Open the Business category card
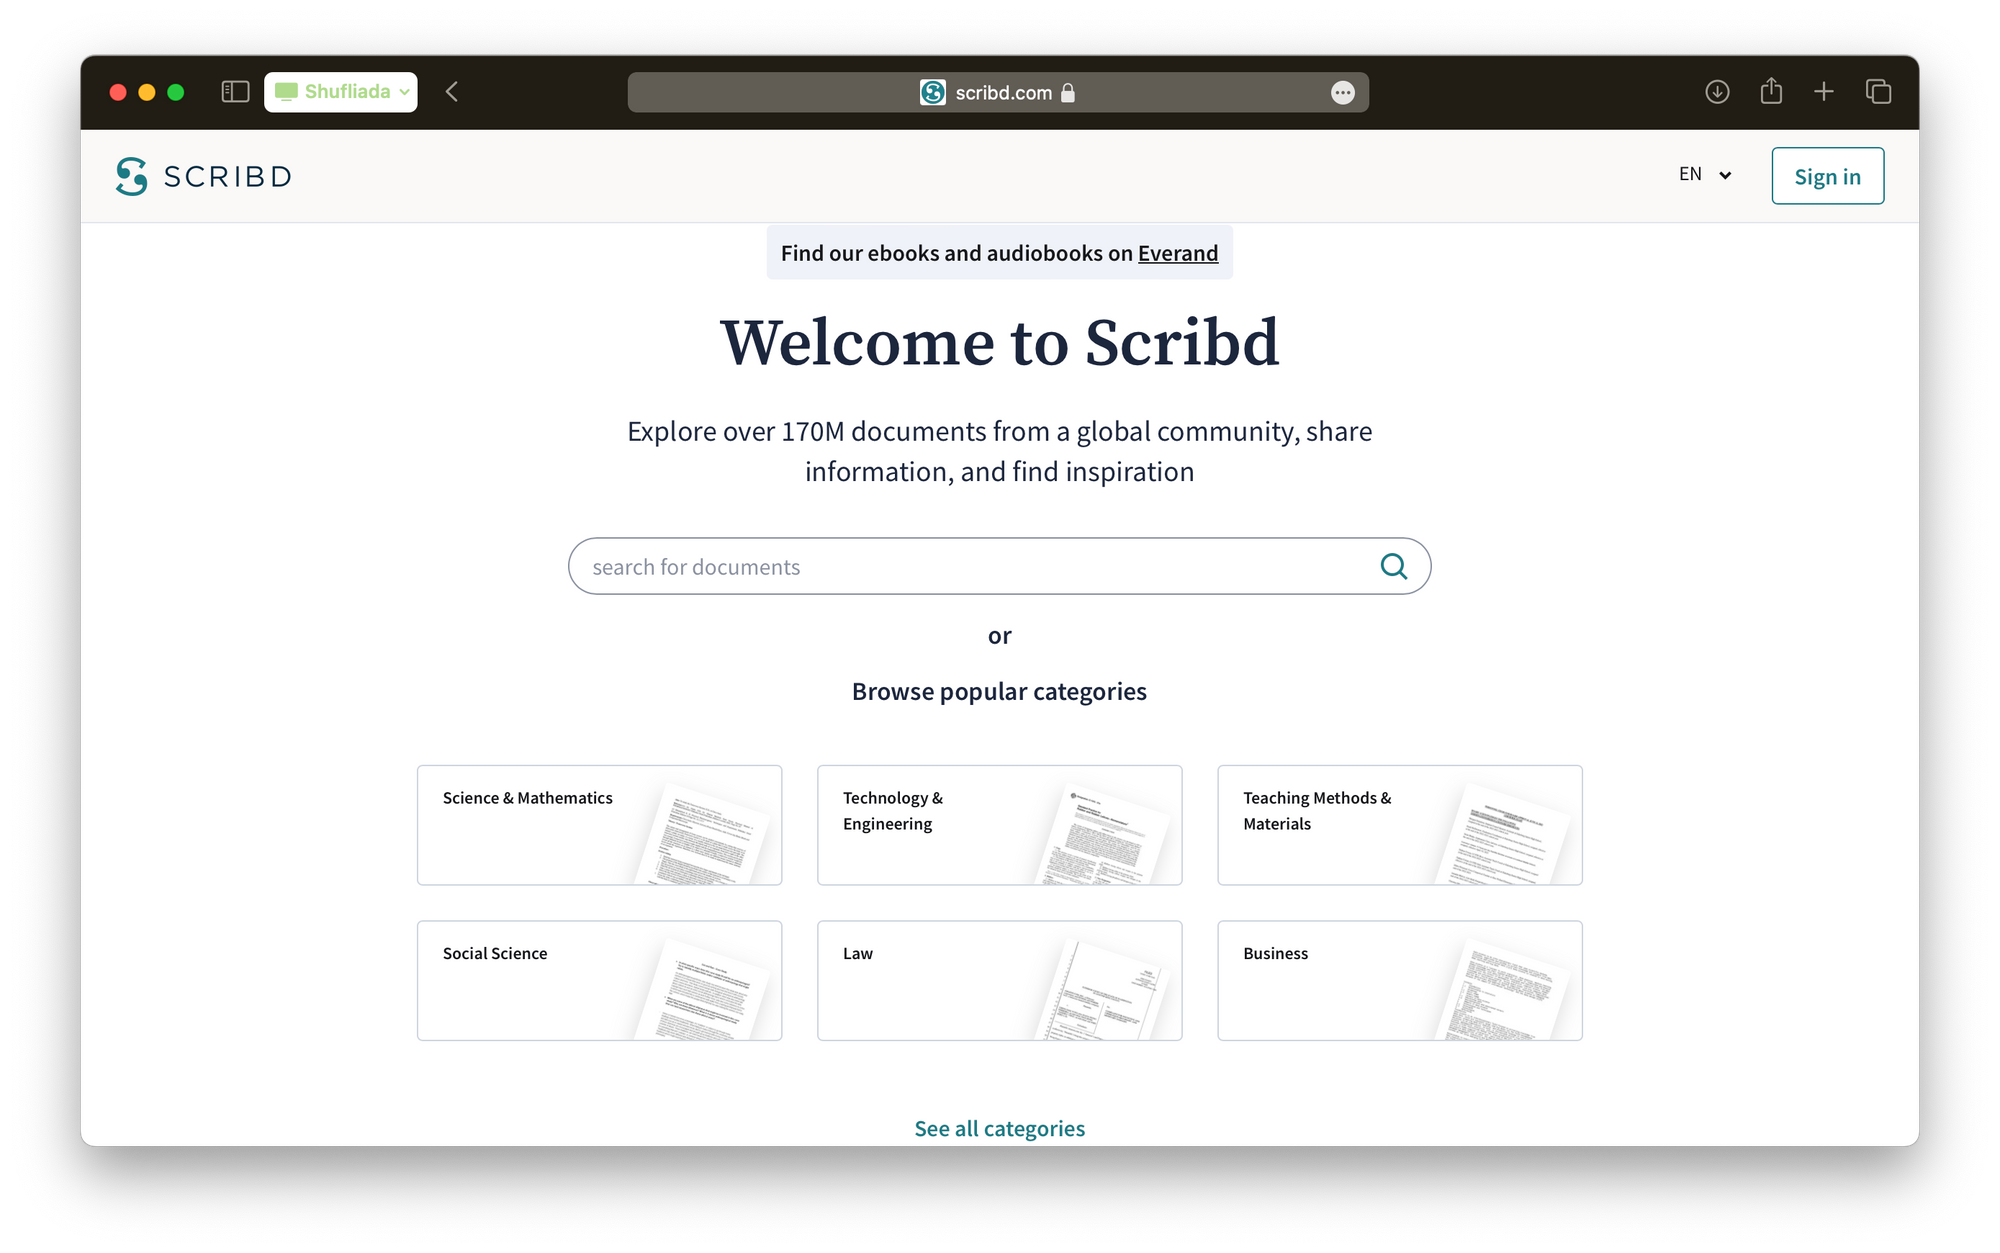This screenshot has width=2000, height=1253. click(x=1400, y=980)
